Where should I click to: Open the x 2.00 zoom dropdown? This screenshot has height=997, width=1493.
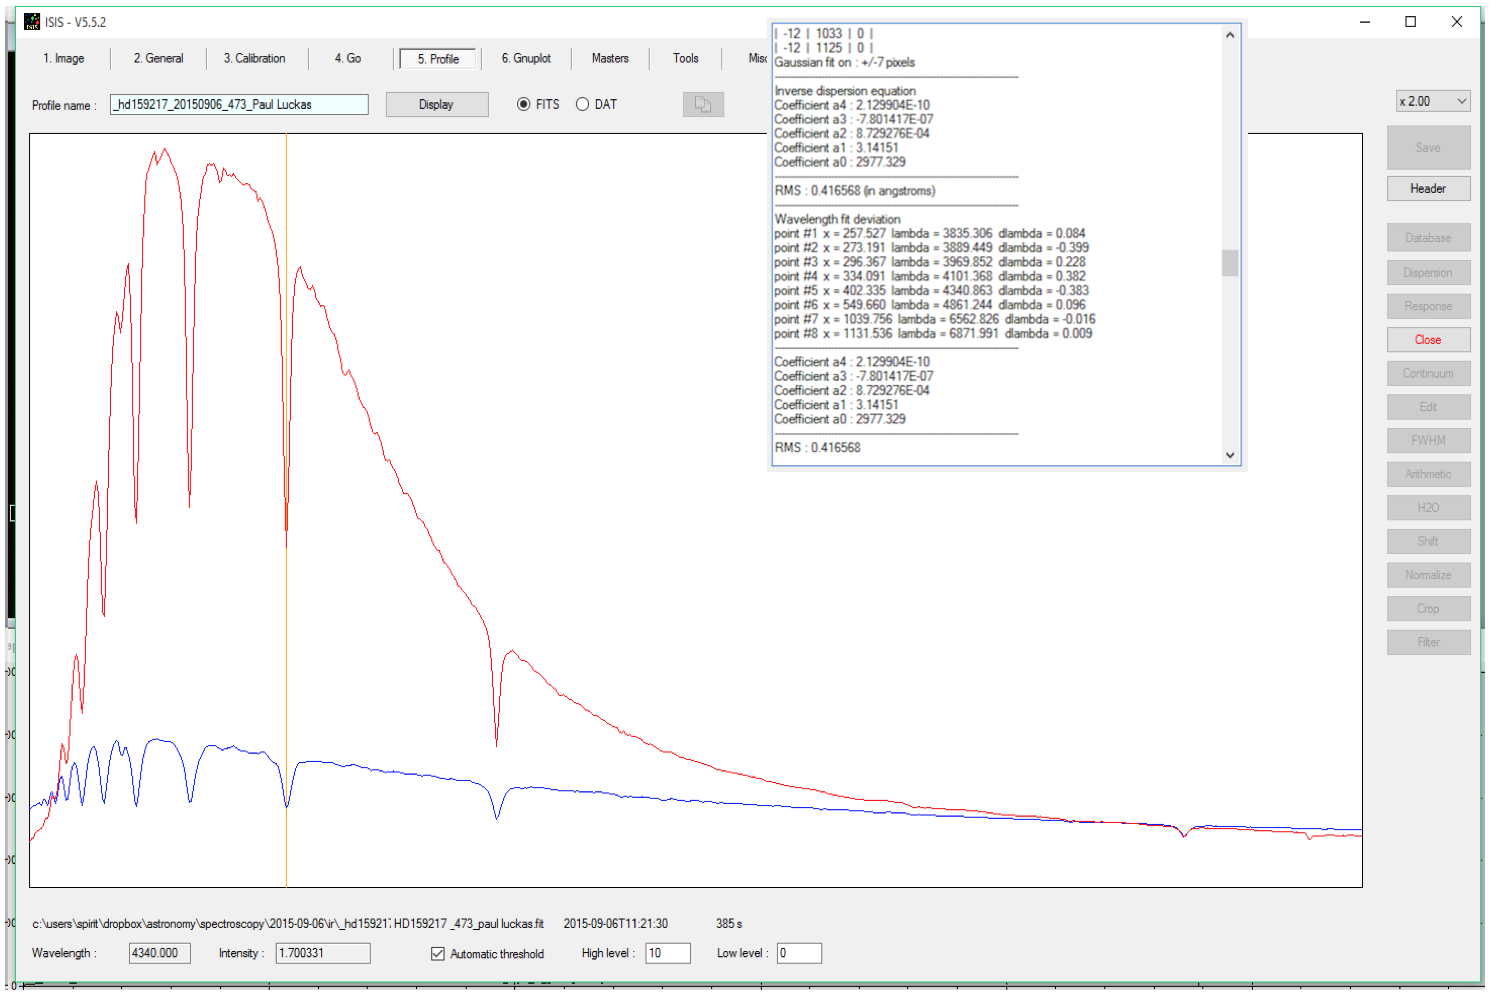click(x=1433, y=101)
